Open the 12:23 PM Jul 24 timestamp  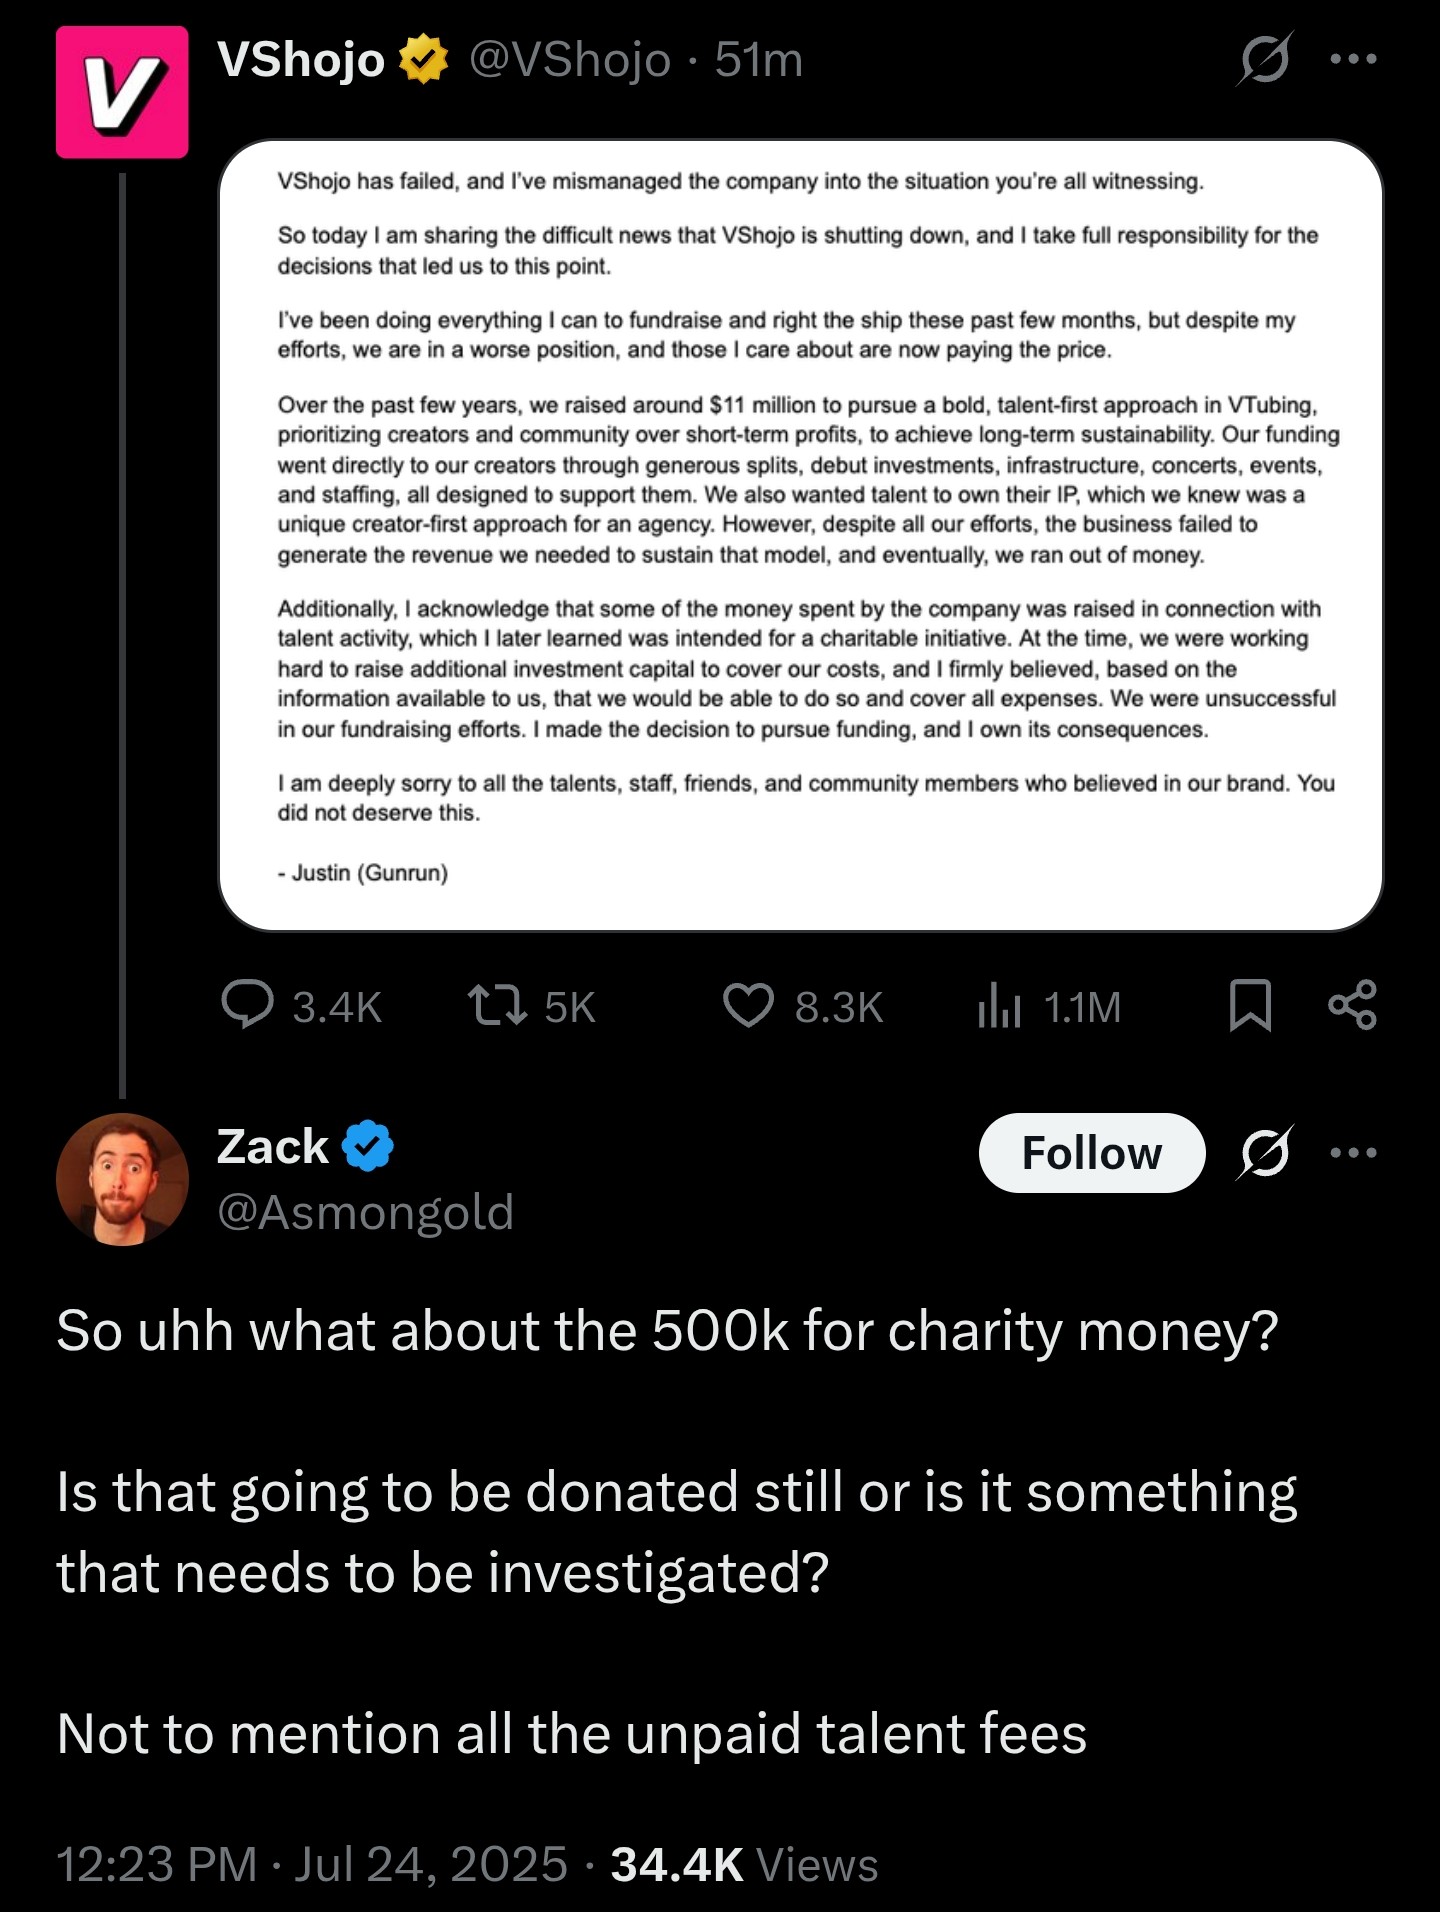(x=312, y=1864)
